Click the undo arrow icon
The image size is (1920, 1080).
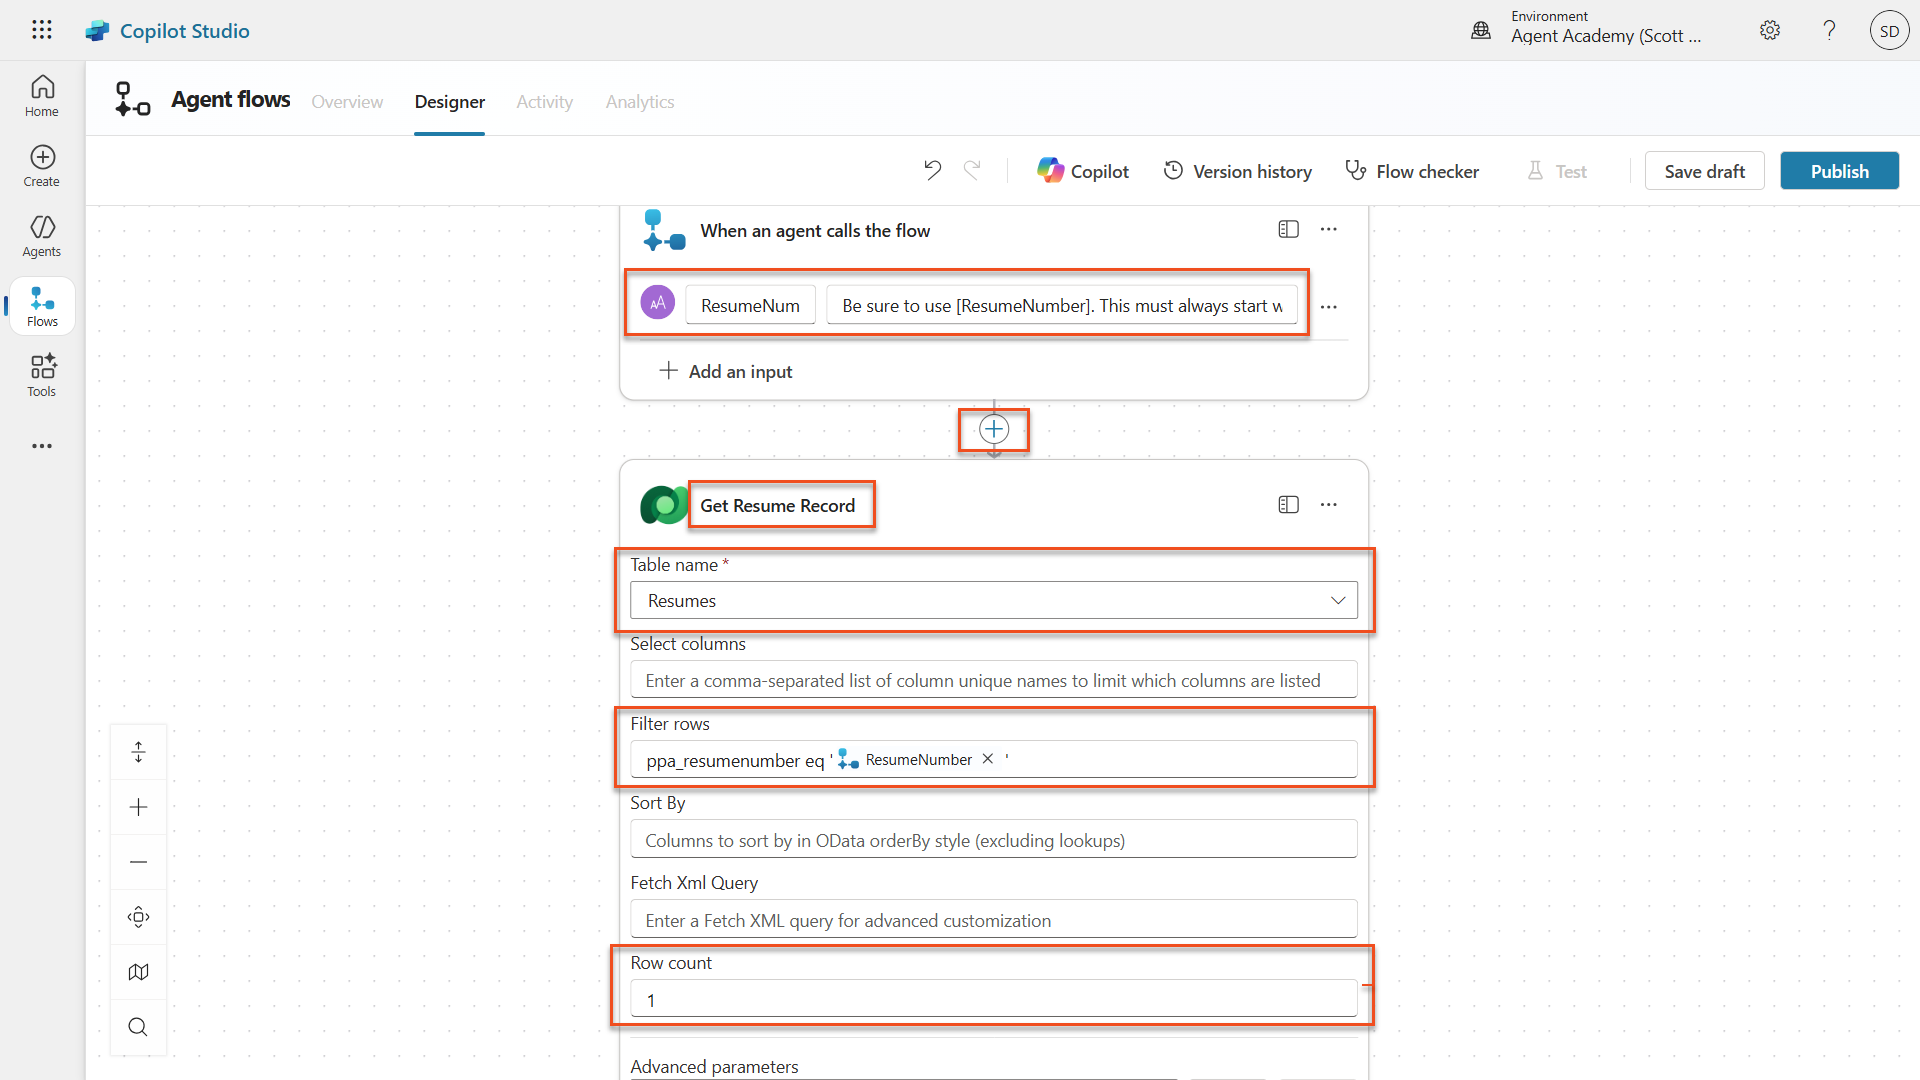tap(932, 171)
